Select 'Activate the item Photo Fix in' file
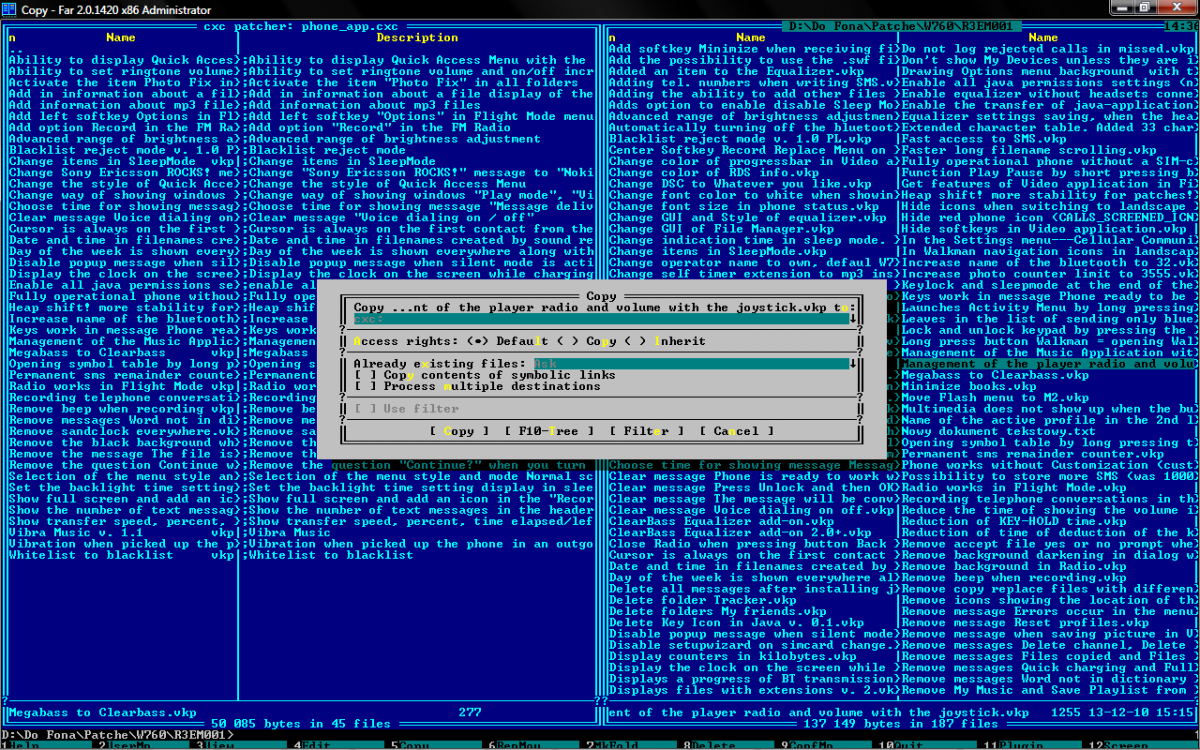Screen dimensions: 1200x750 121,83
